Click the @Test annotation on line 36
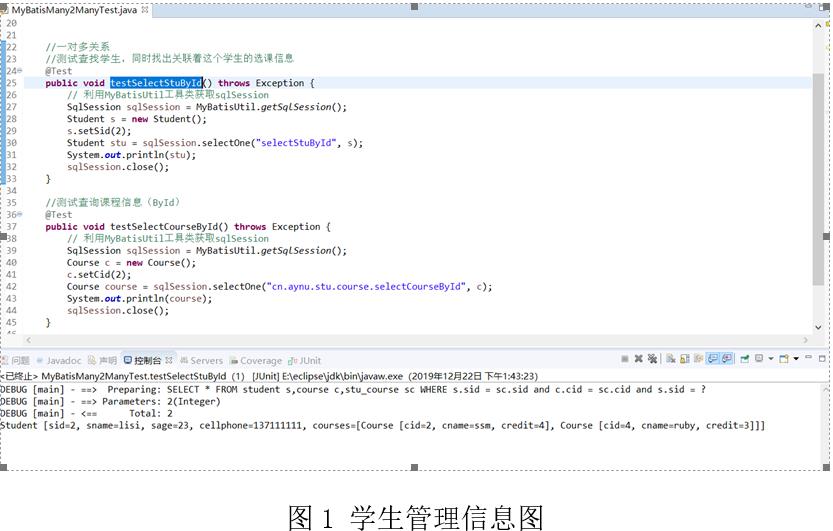This screenshot has height=531, width=833. (x=58, y=215)
